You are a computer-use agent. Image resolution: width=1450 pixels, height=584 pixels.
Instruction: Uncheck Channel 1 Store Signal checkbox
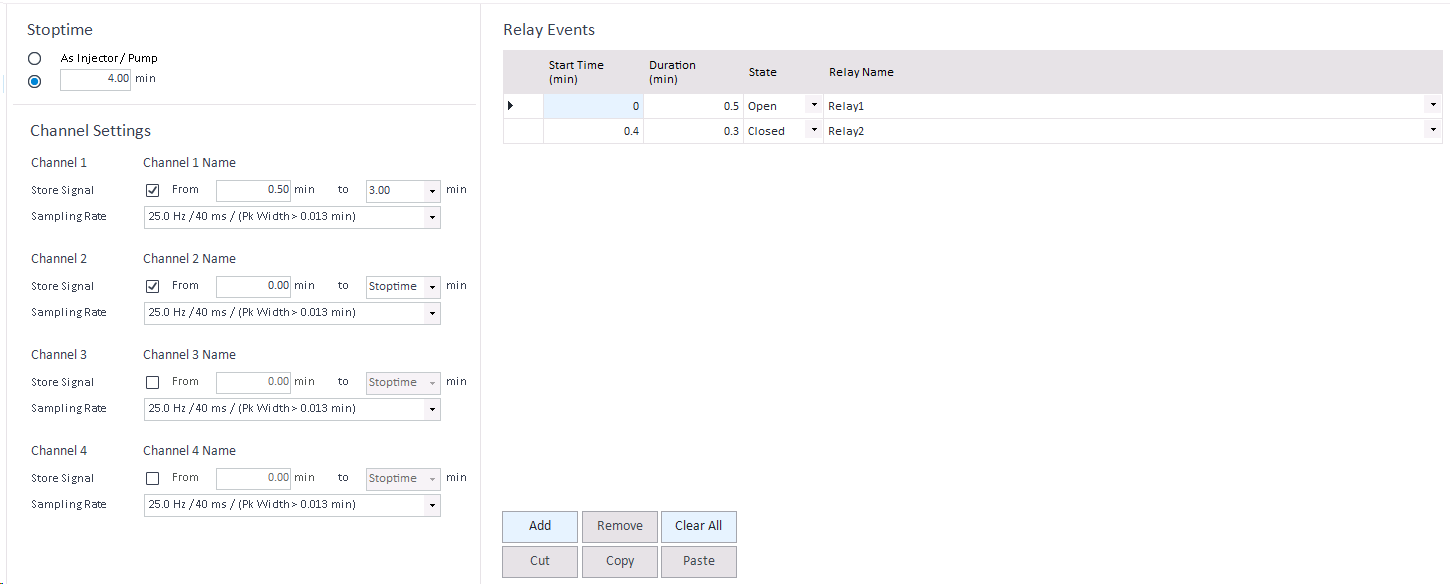(153, 190)
